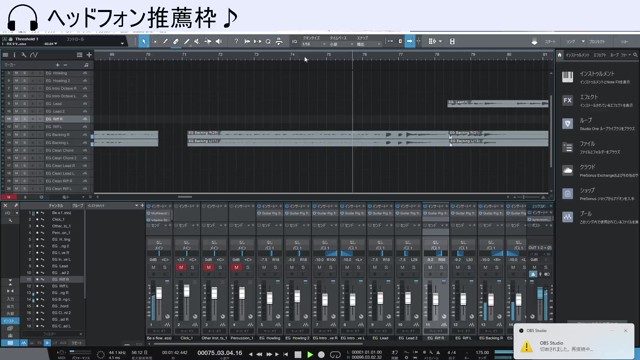
Task: Open Snap mode dropdown
Action: pos(369,44)
